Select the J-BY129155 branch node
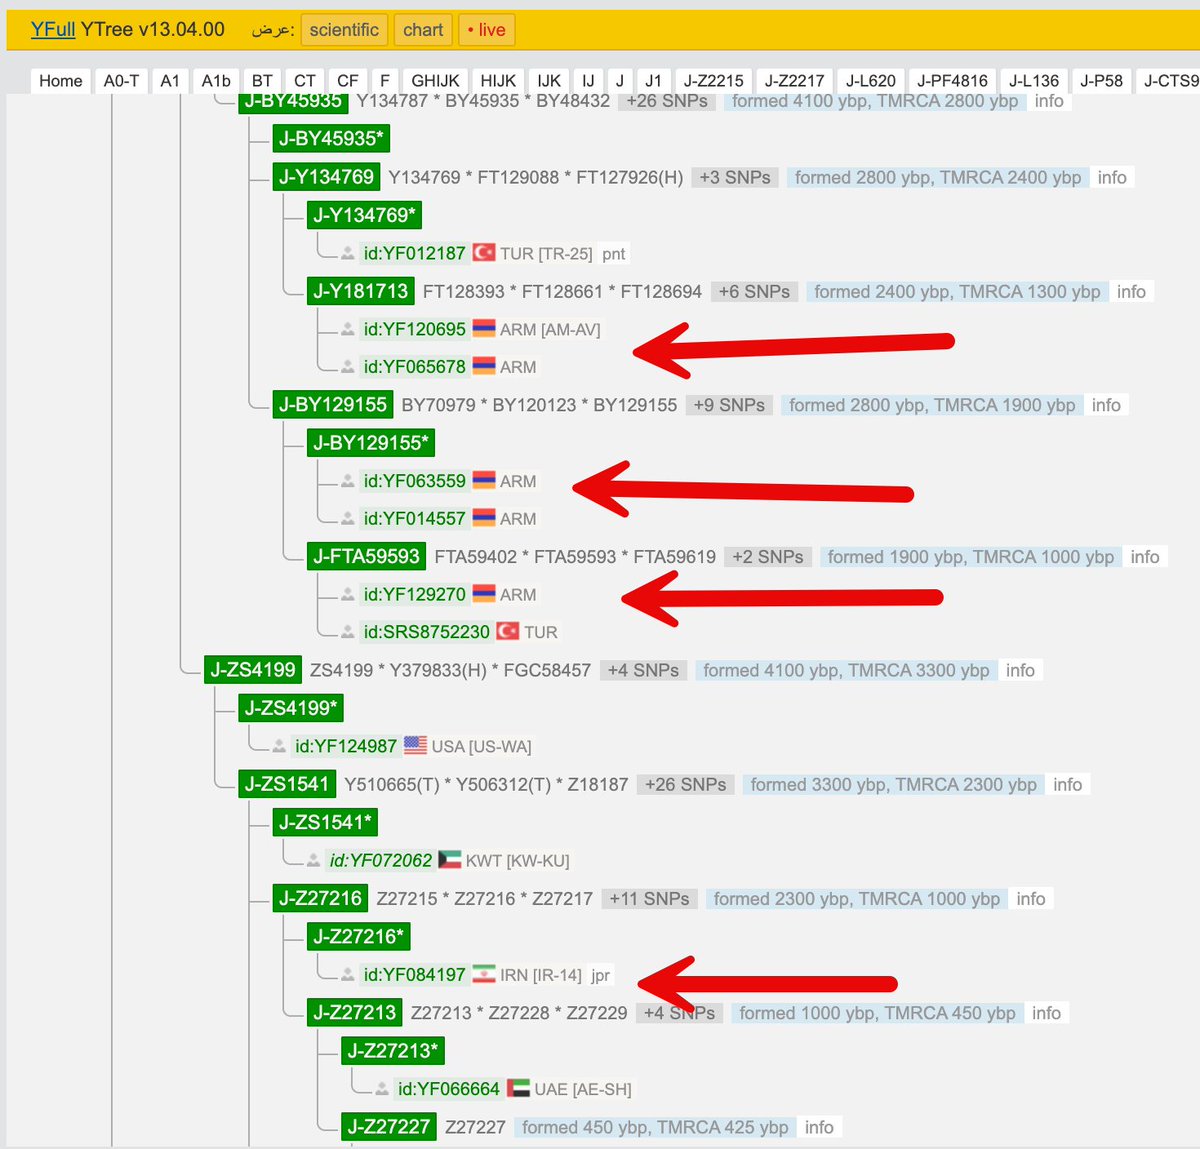 (x=333, y=405)
